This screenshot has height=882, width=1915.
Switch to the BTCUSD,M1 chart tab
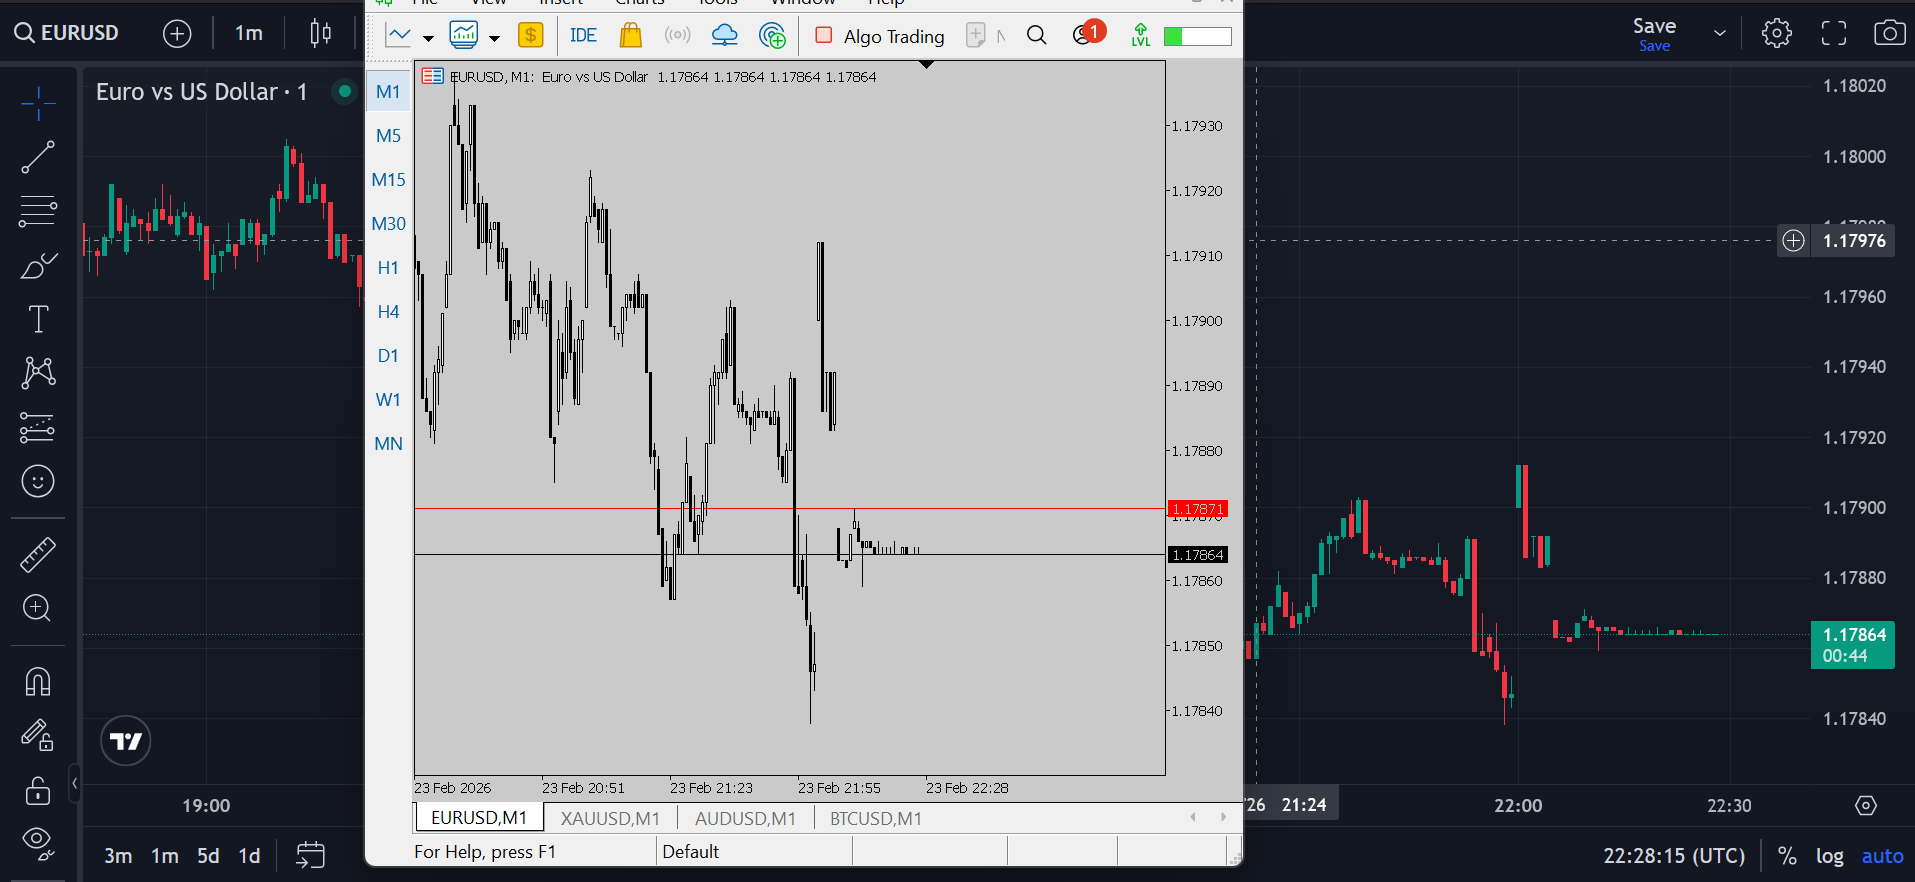pyautogui.click(x=876, y=818)
